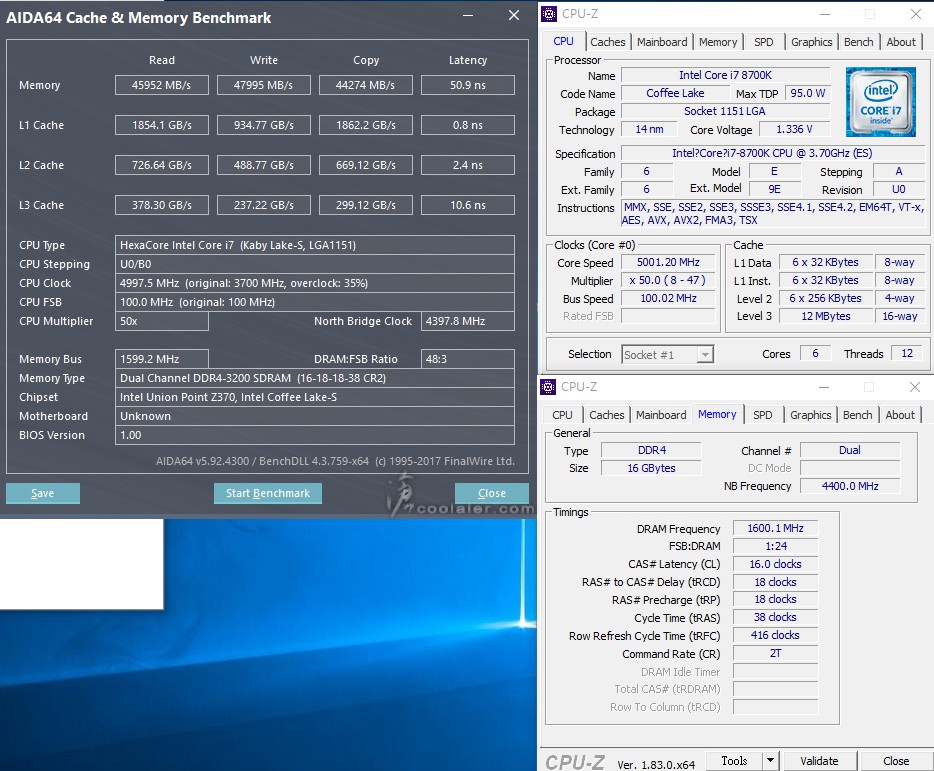Click the NB Frequency value 4400.0 MHz

pos(850,486)
